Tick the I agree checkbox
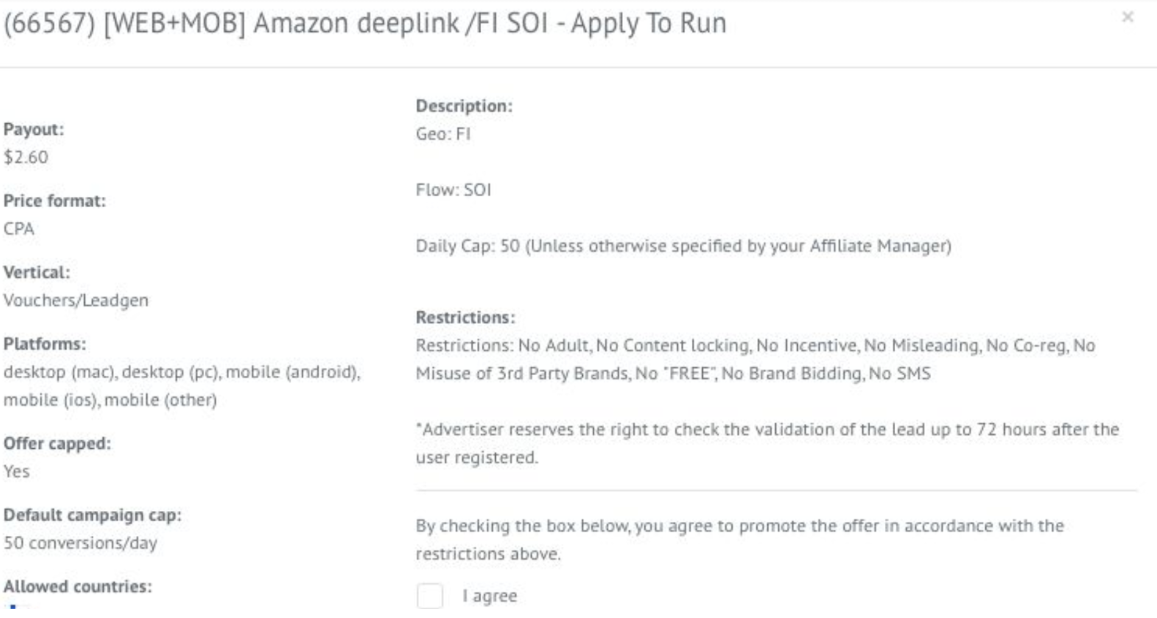Viewport: 1157px width, 618px height. [x=429, y=596]
